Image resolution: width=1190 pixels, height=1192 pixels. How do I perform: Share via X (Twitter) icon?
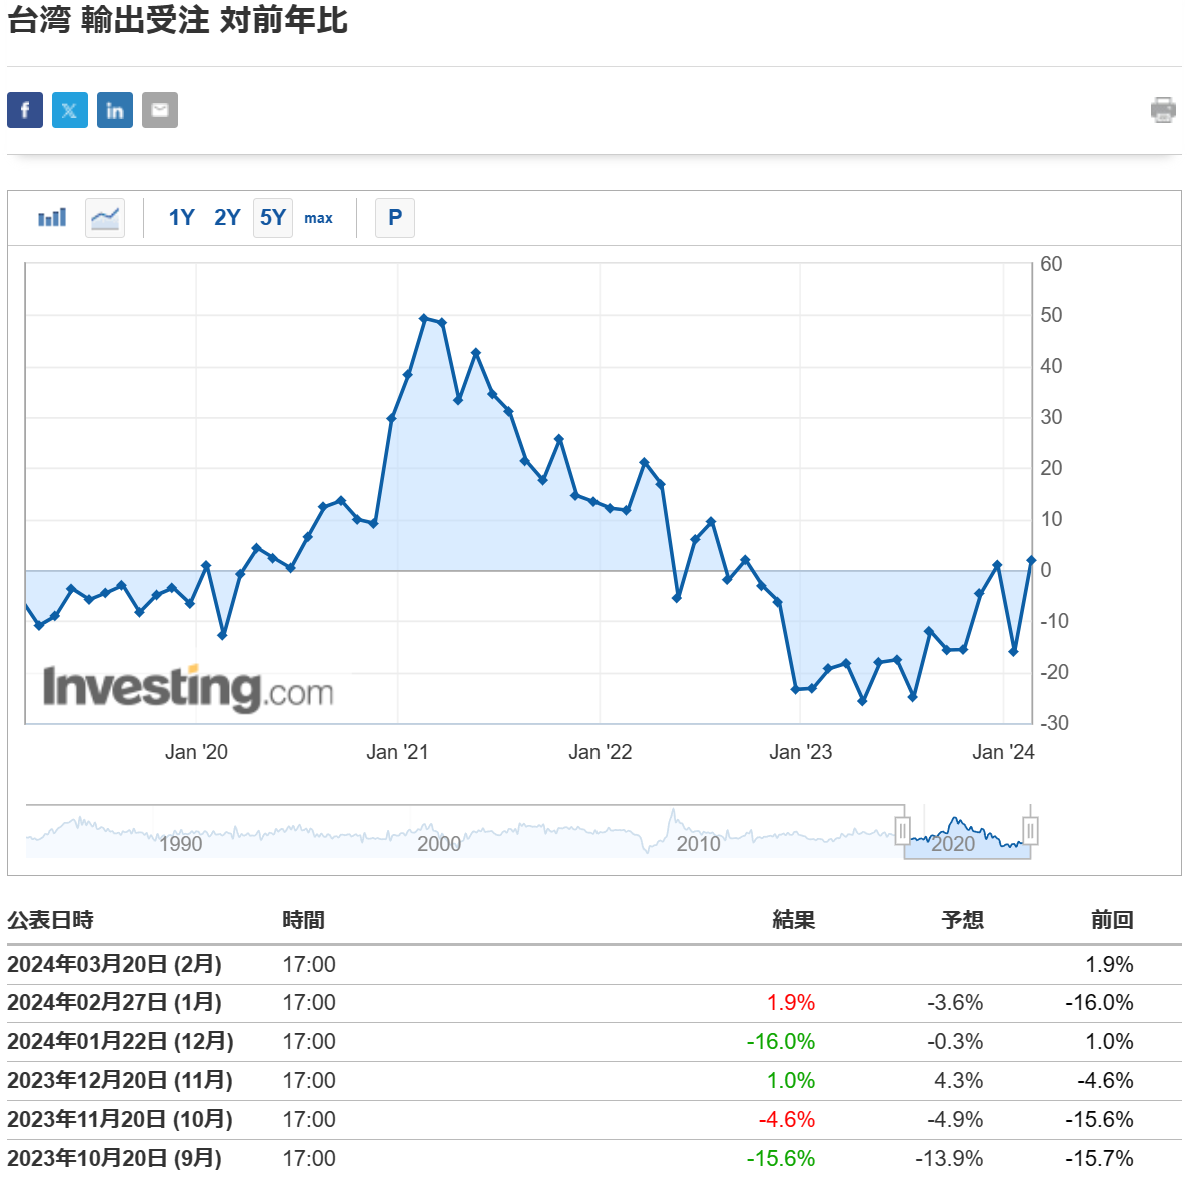tap(70, 110)
